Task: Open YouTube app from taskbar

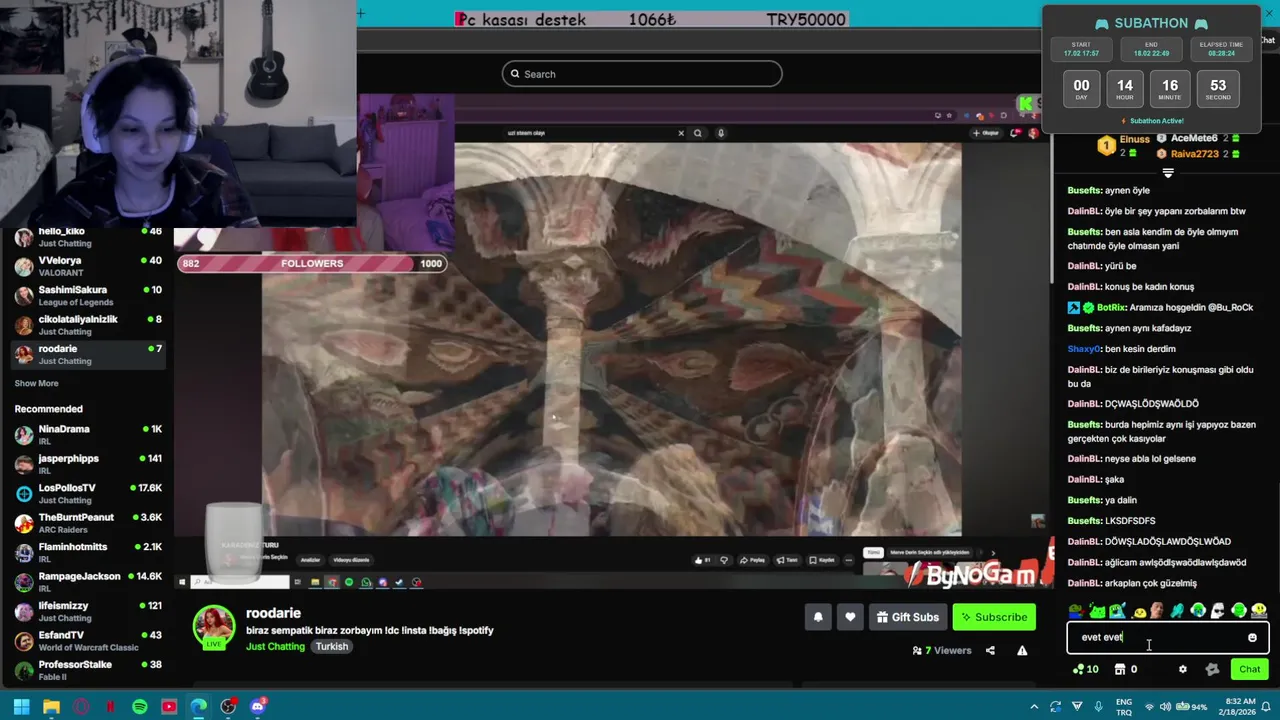Action: click(169, 707)
